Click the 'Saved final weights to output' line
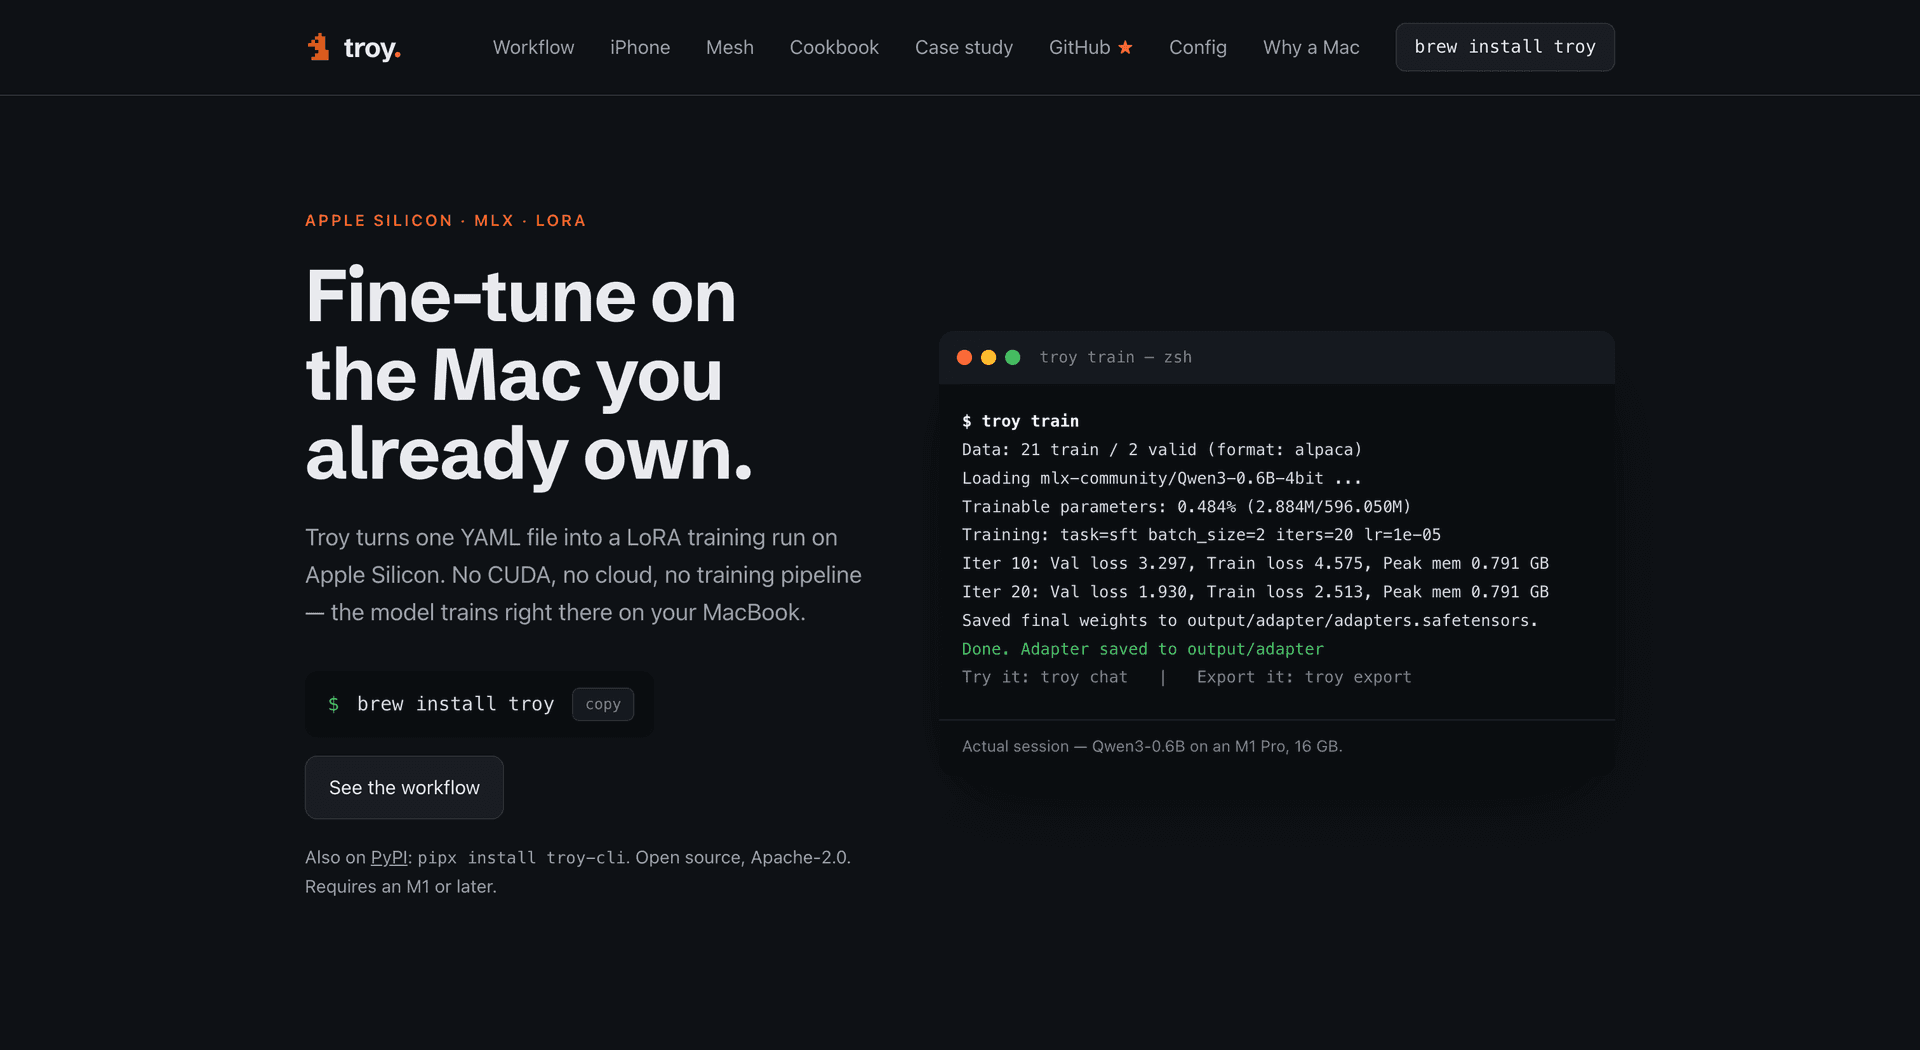 tap(1250, 620)
